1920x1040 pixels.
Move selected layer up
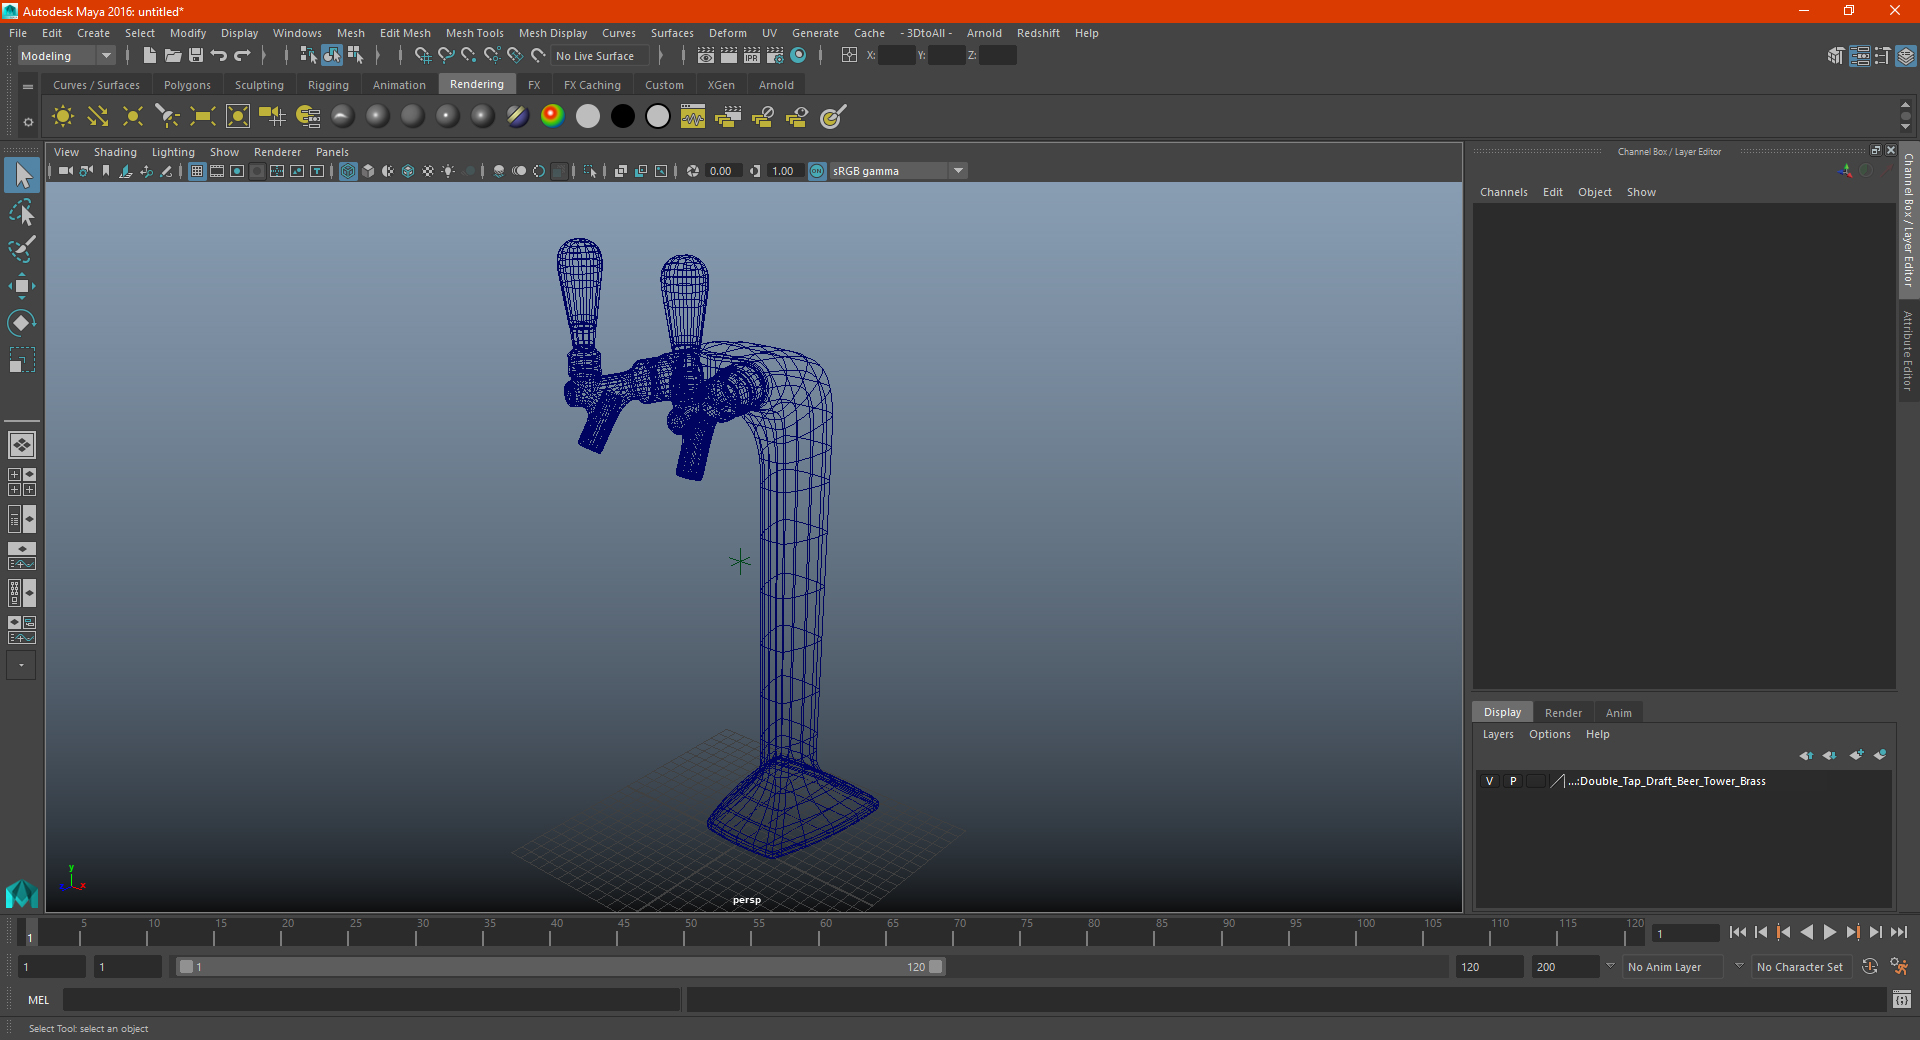click(1806, 755)
